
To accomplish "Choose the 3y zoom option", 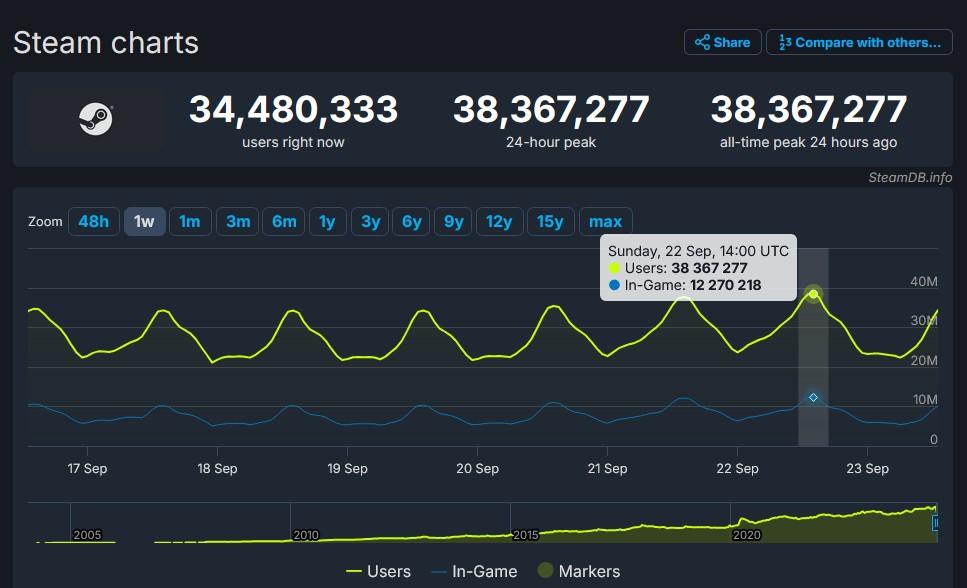I will click(x=370, y=221).
